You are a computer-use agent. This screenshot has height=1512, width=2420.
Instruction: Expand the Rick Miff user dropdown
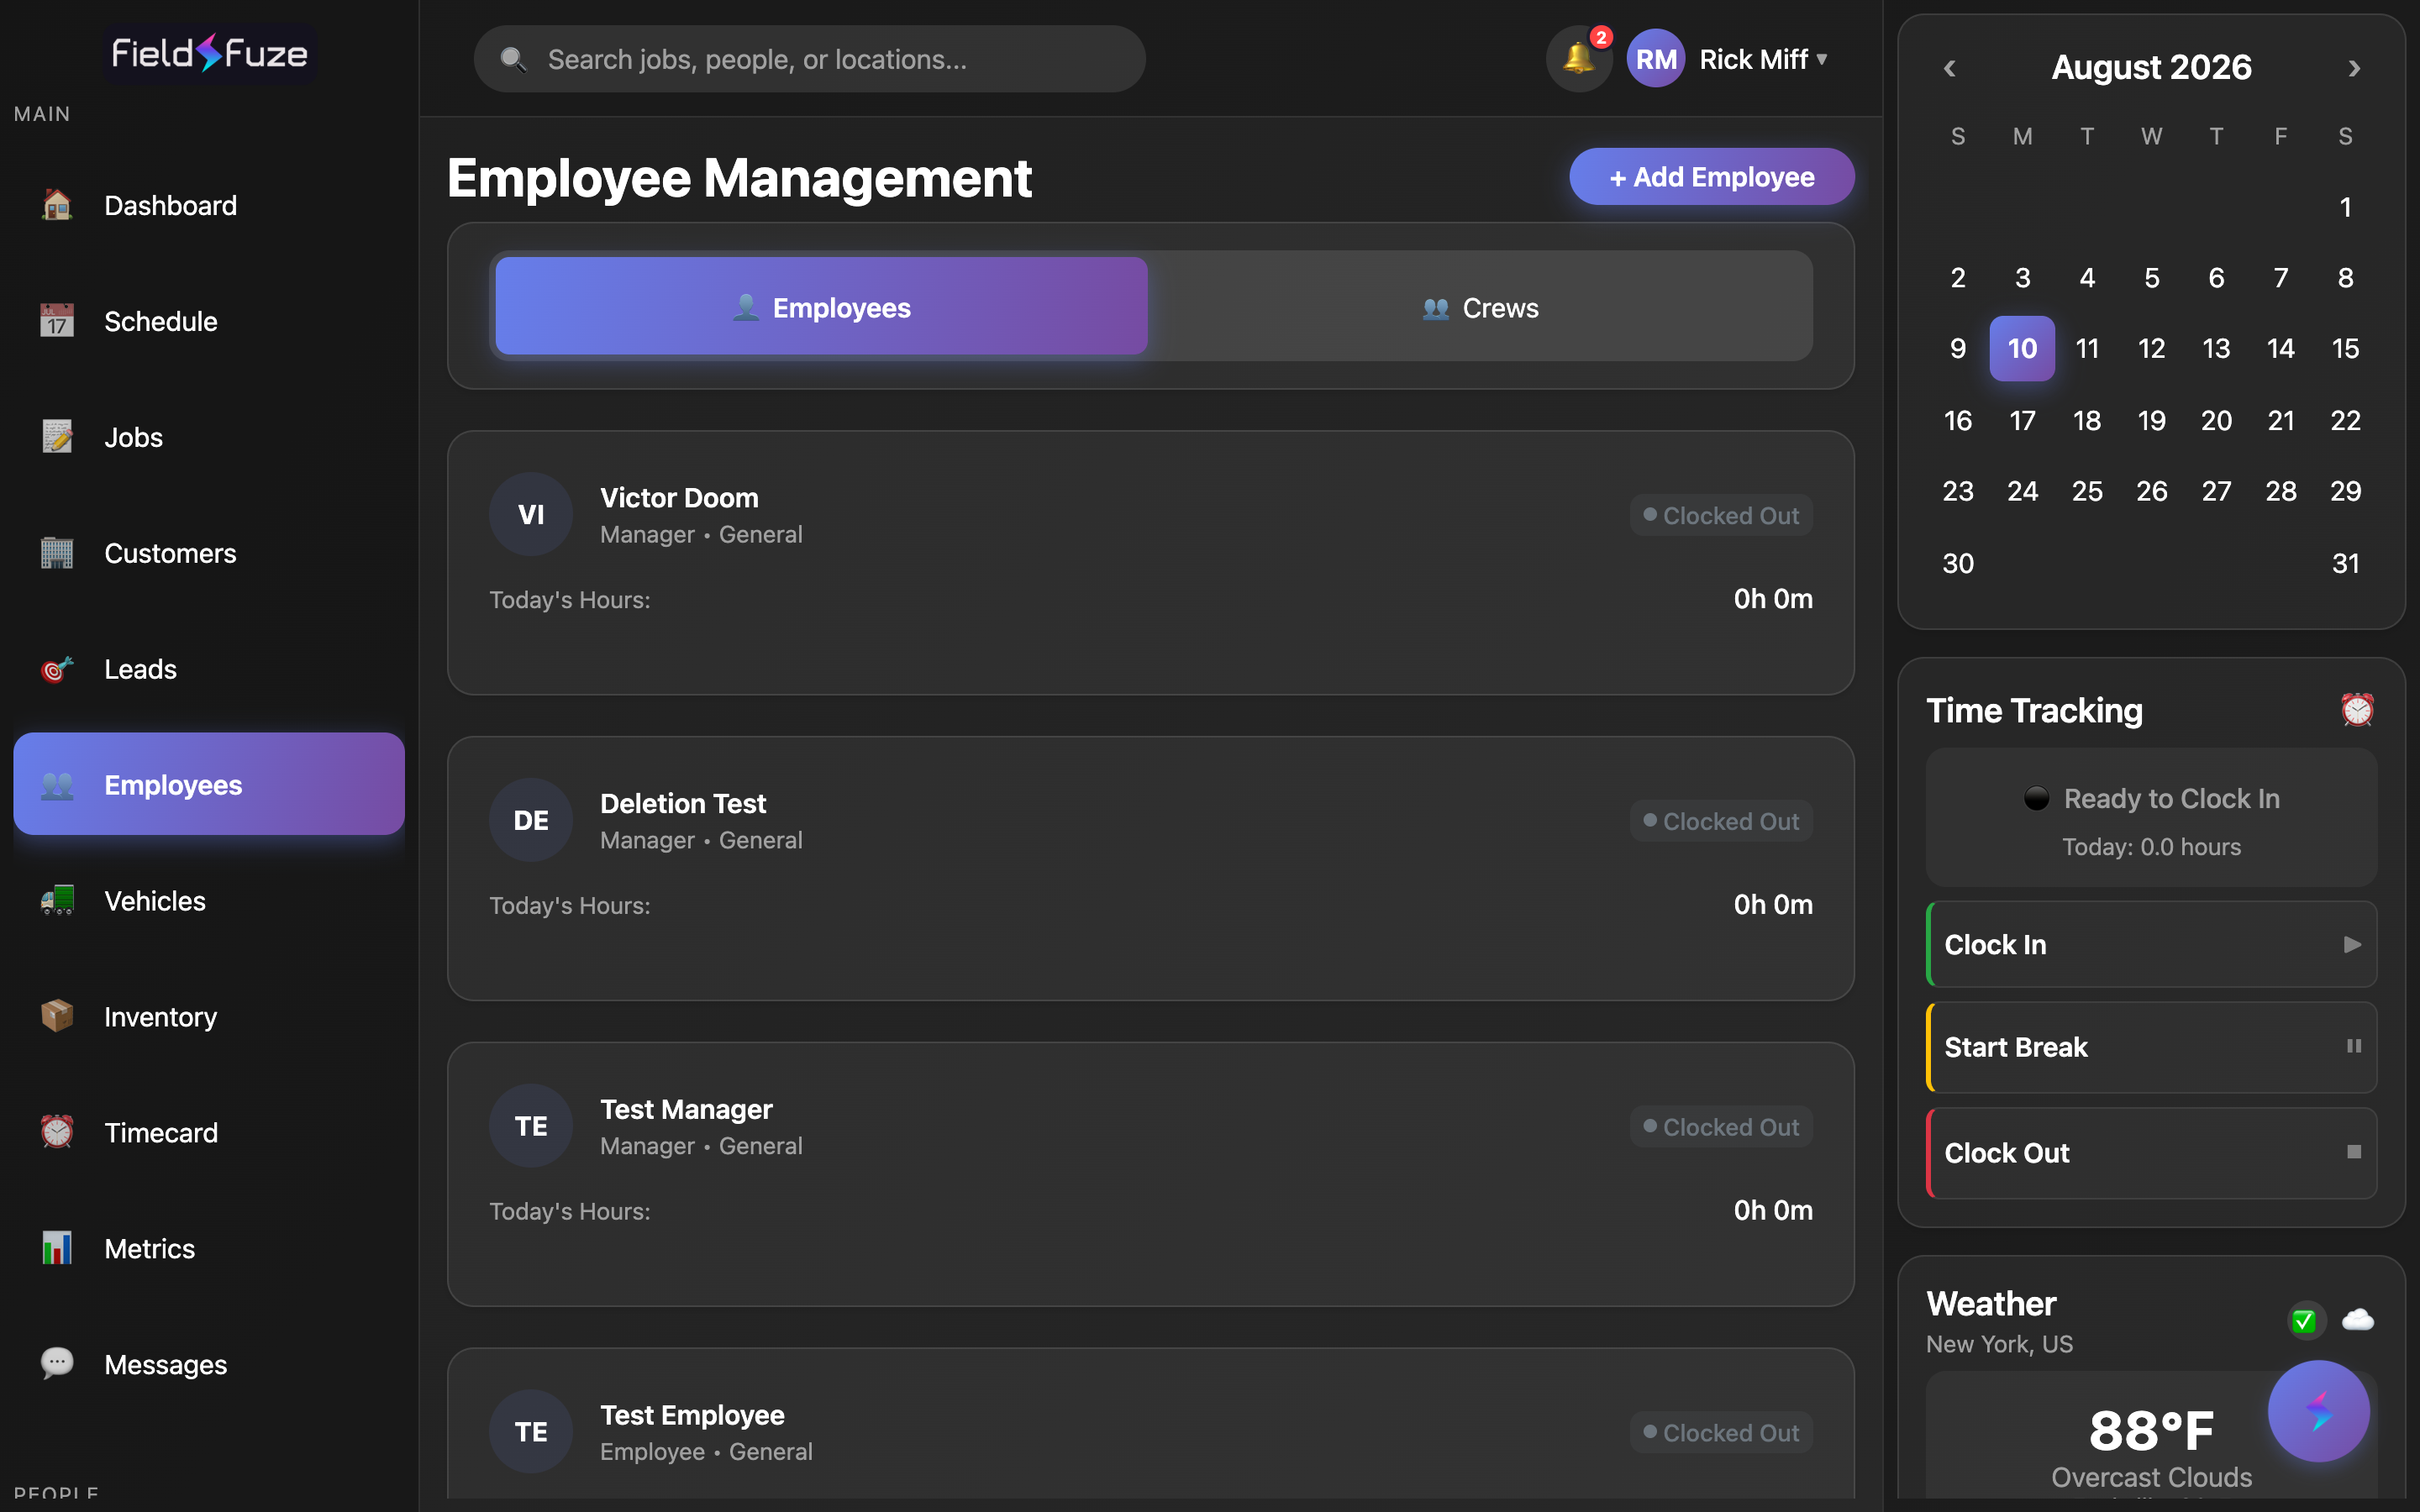pos(1822,59)
